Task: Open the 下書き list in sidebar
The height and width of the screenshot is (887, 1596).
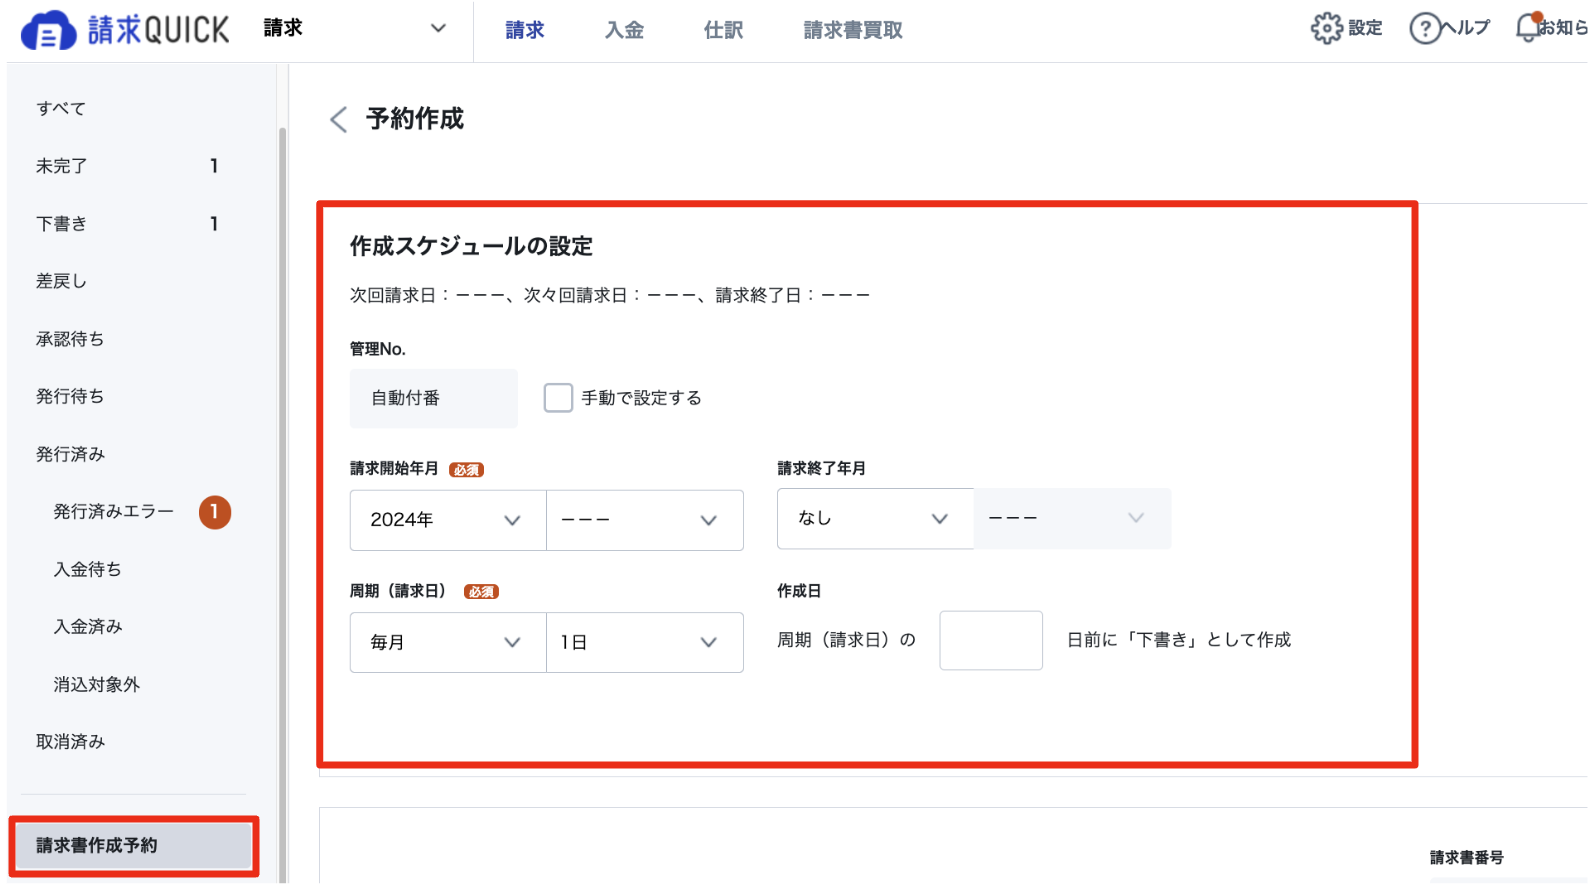Action: point(127,224)
